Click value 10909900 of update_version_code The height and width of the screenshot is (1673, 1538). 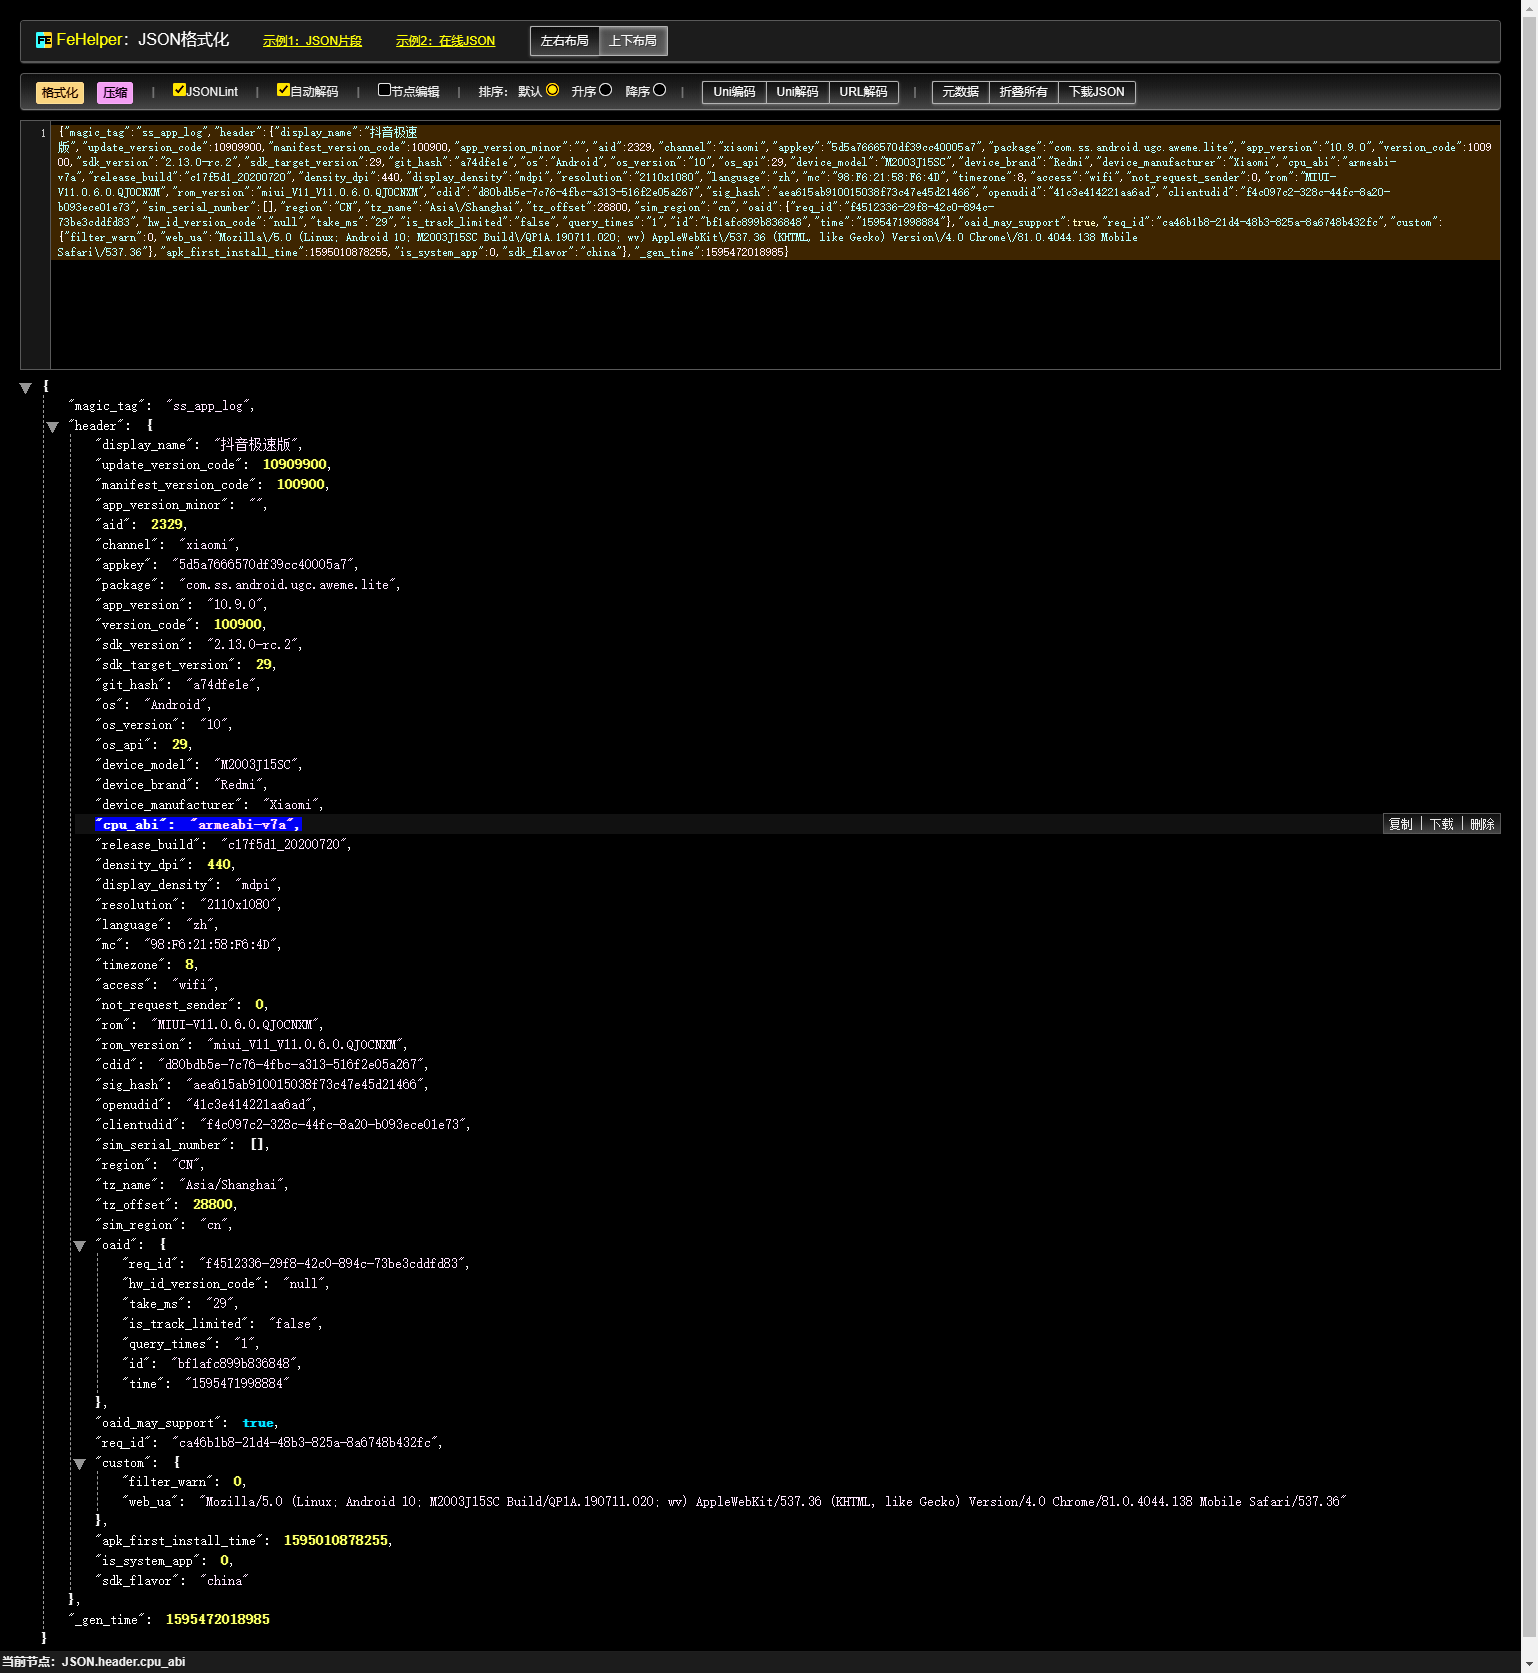(295, 465)
